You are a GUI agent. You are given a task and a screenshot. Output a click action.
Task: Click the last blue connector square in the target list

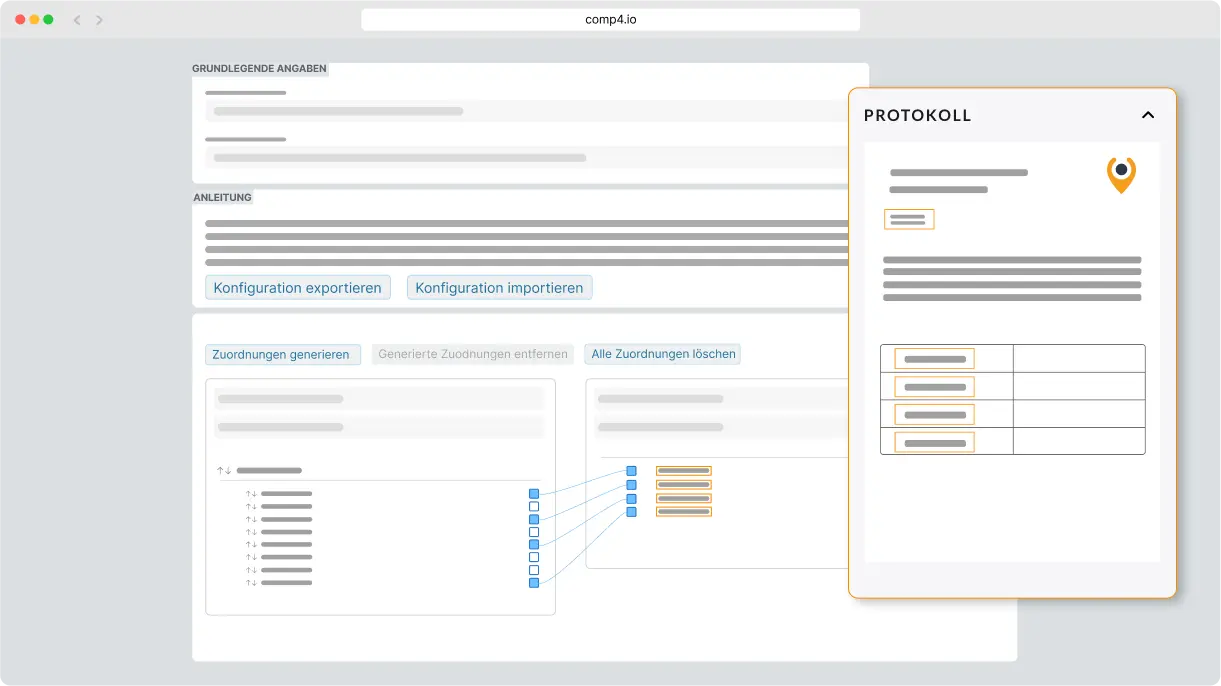pos(631,512)
